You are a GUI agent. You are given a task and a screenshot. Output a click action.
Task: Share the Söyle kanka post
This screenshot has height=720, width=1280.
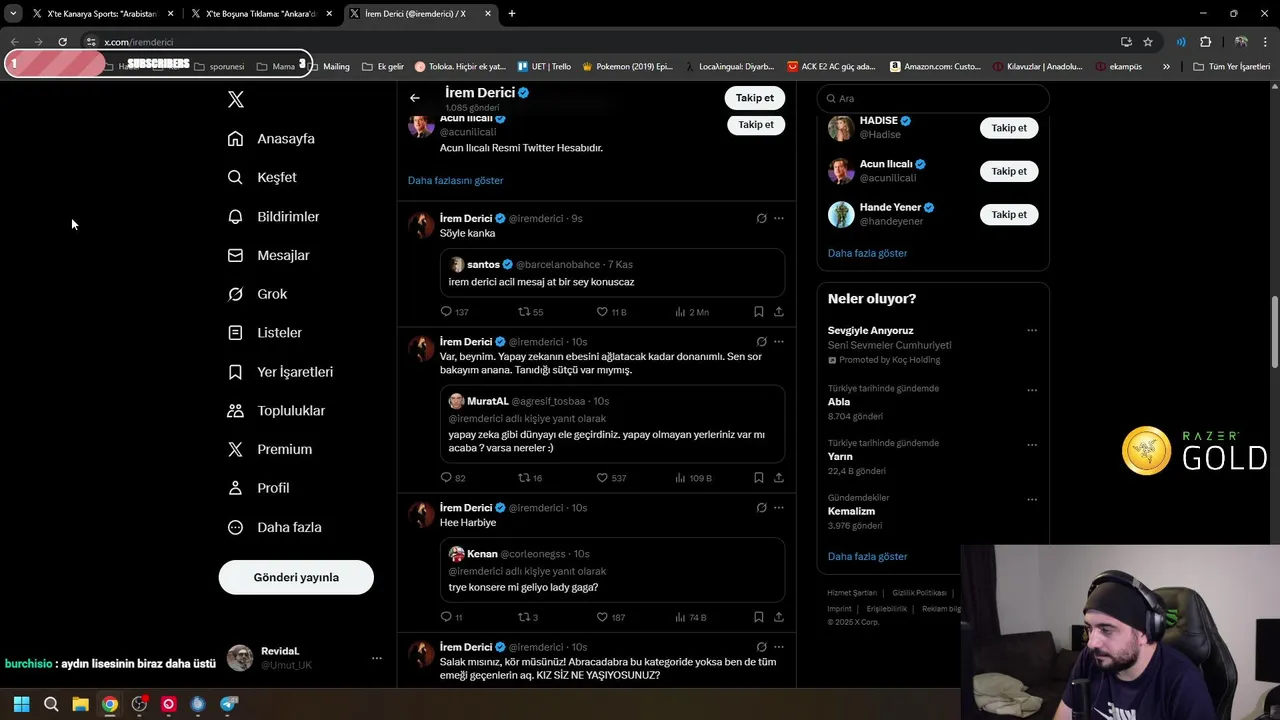coord(779,312)
